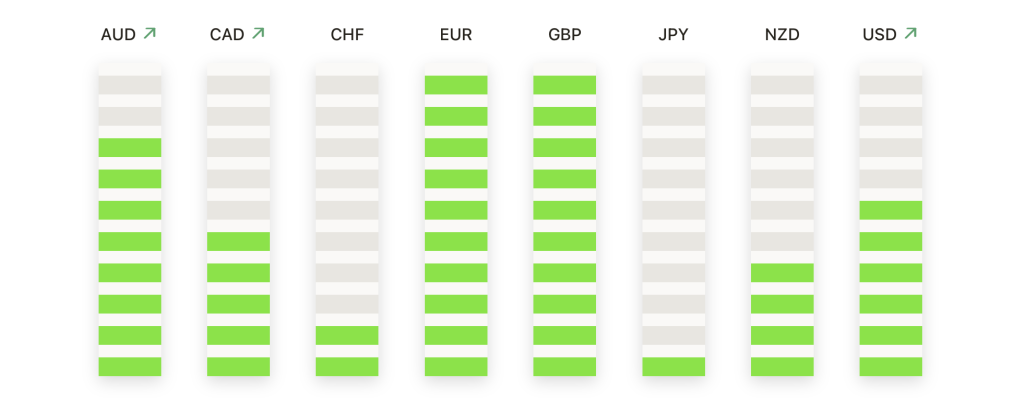Pick the JPY currency label
The width and height of the screenshot is (1024, 409).
pyautogui.click(x=673, y=35)
